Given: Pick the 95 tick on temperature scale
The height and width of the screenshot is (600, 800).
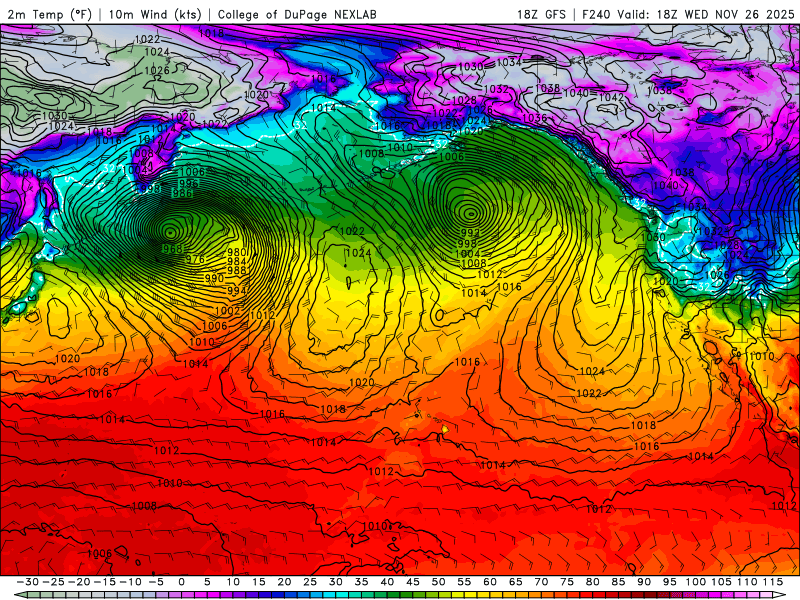Looking at the screenshot, I should tap(669, 582).
